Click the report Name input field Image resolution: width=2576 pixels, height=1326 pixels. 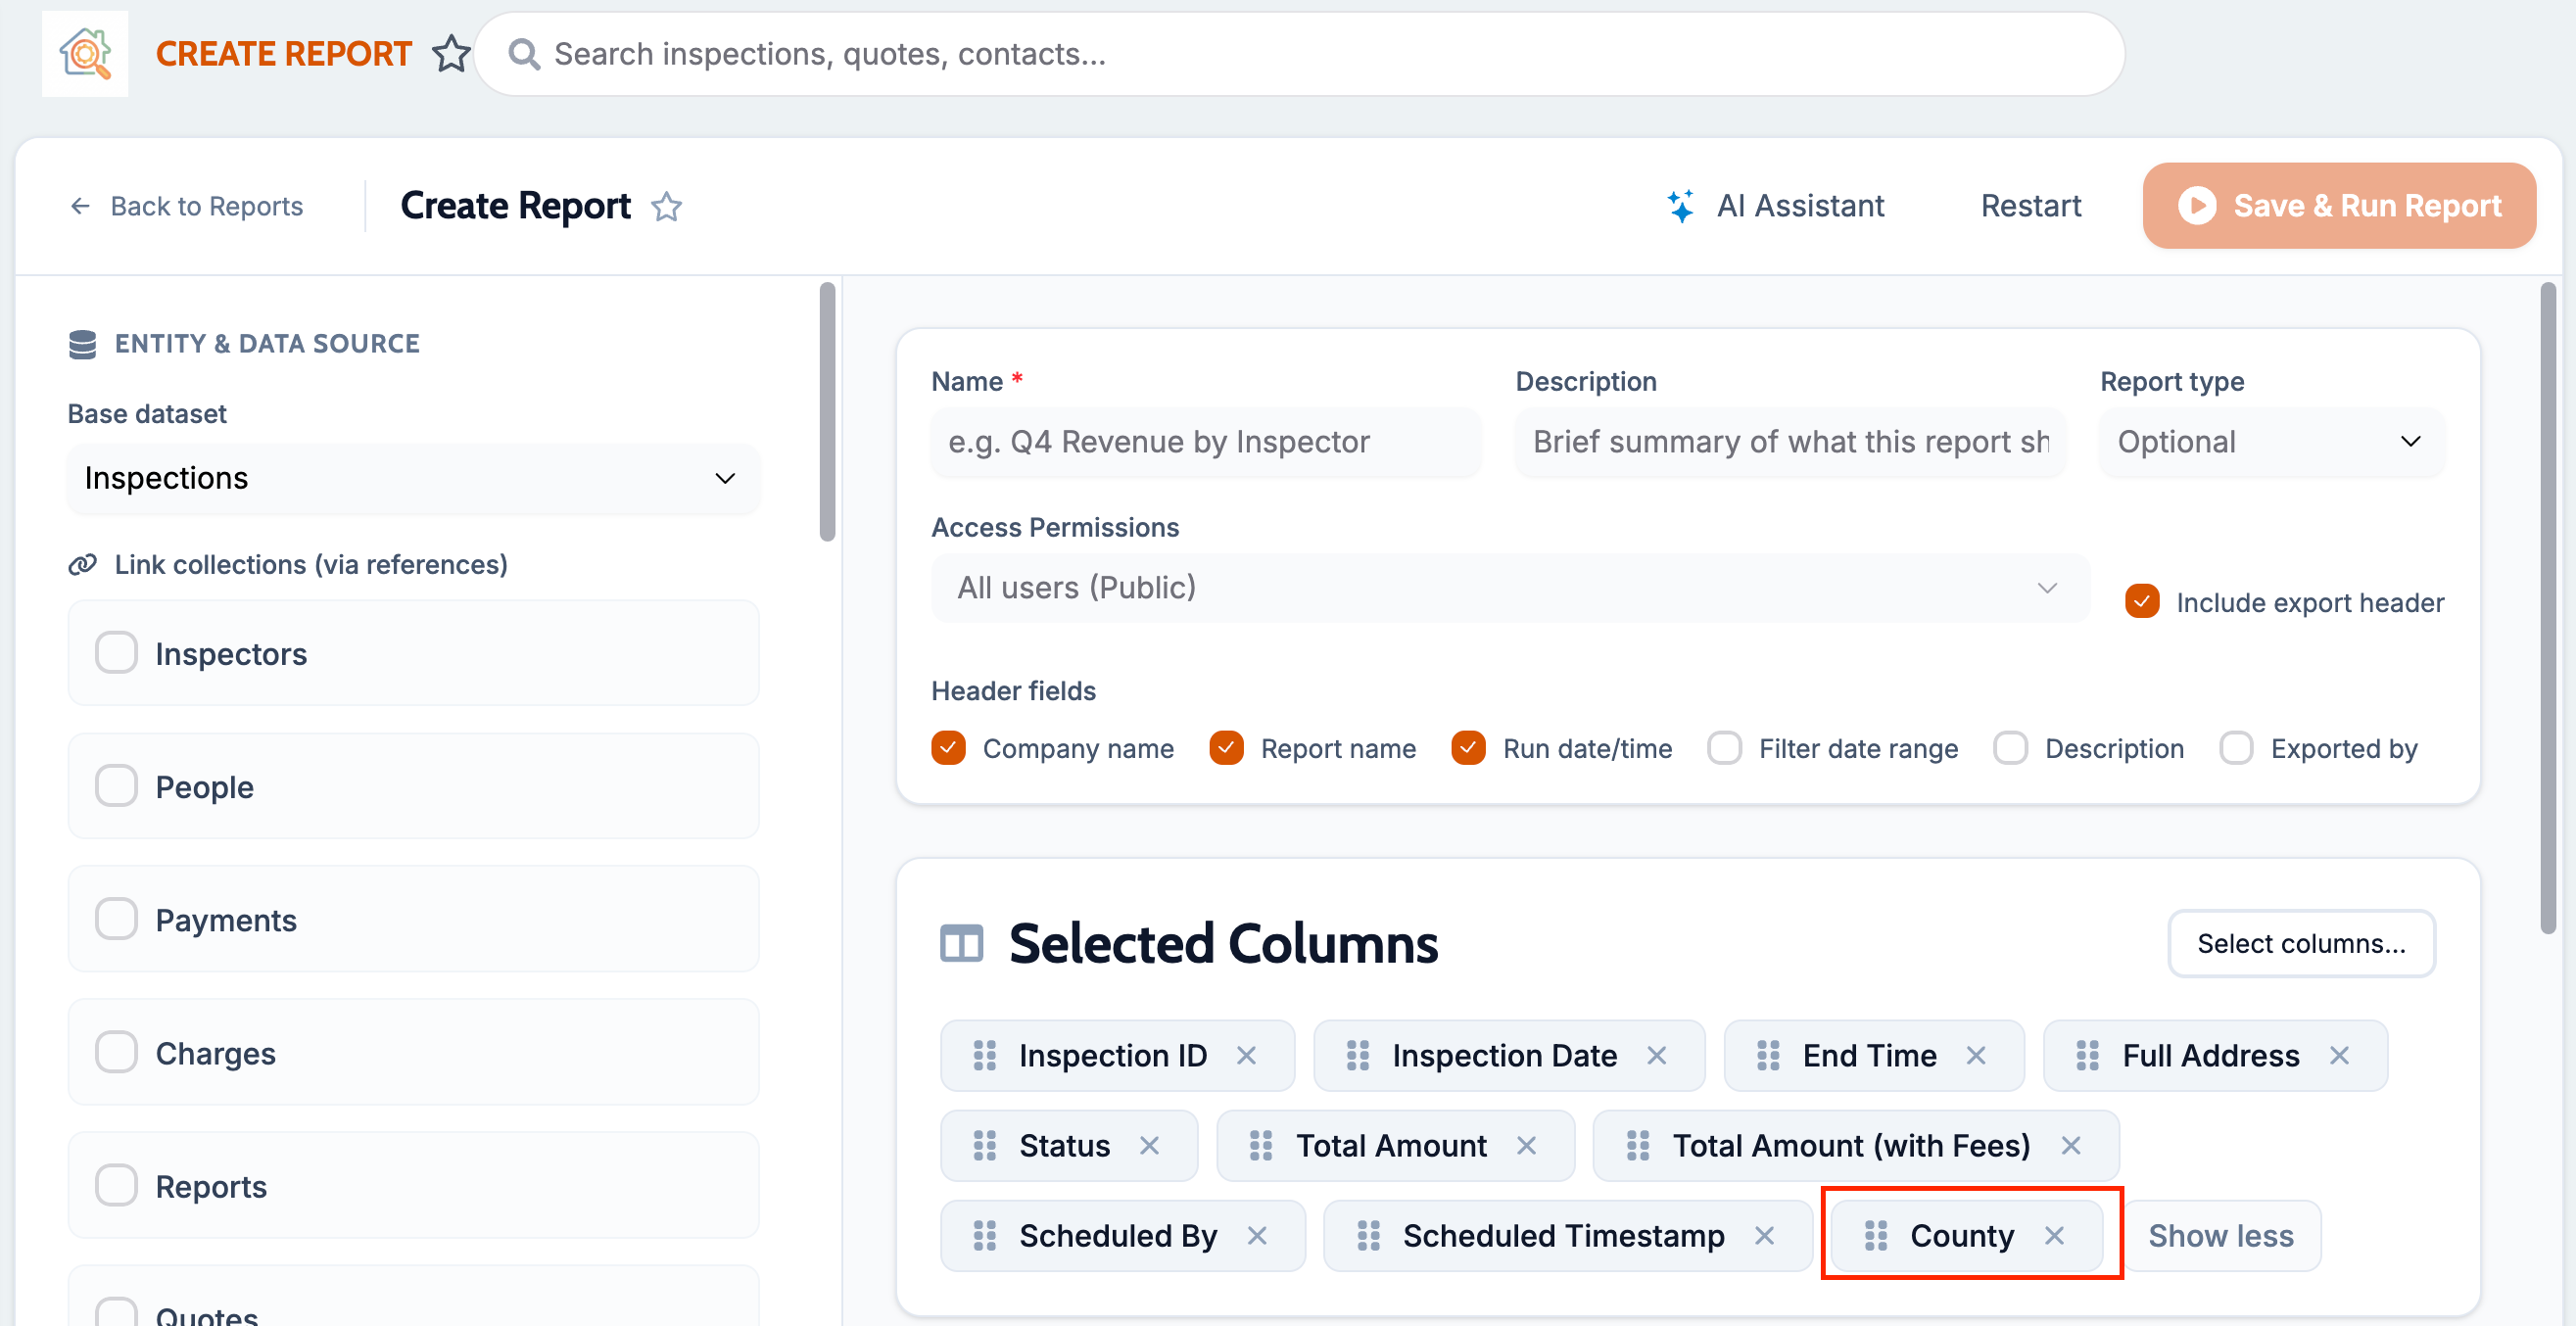(1206, 442)
